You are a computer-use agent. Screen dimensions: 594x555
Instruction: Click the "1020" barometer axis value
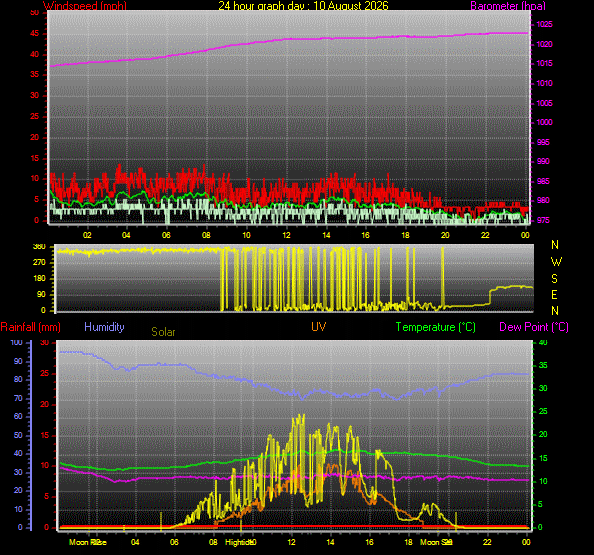click(x=544, y=44)
